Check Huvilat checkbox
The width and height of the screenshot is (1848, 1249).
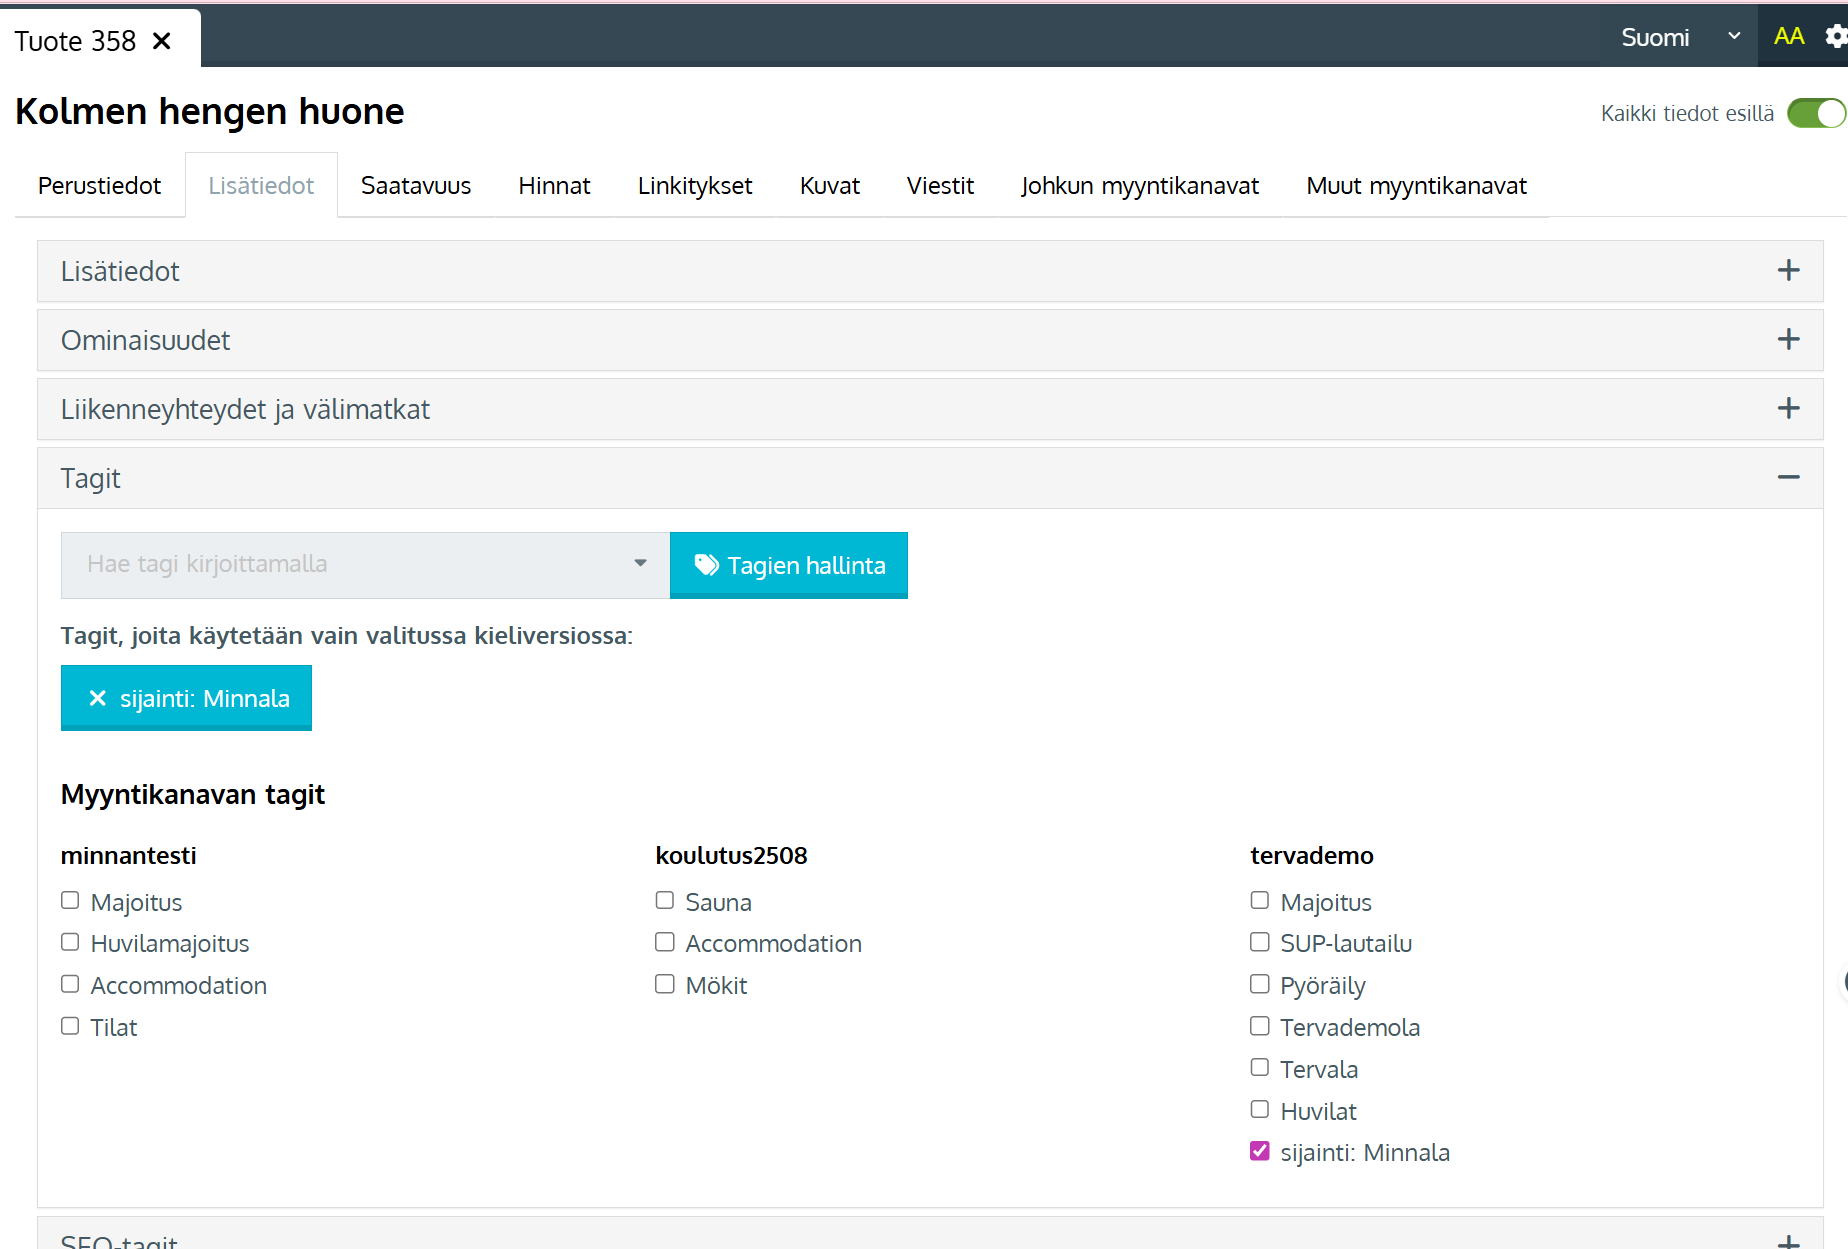click(x=1260, y=1110)
